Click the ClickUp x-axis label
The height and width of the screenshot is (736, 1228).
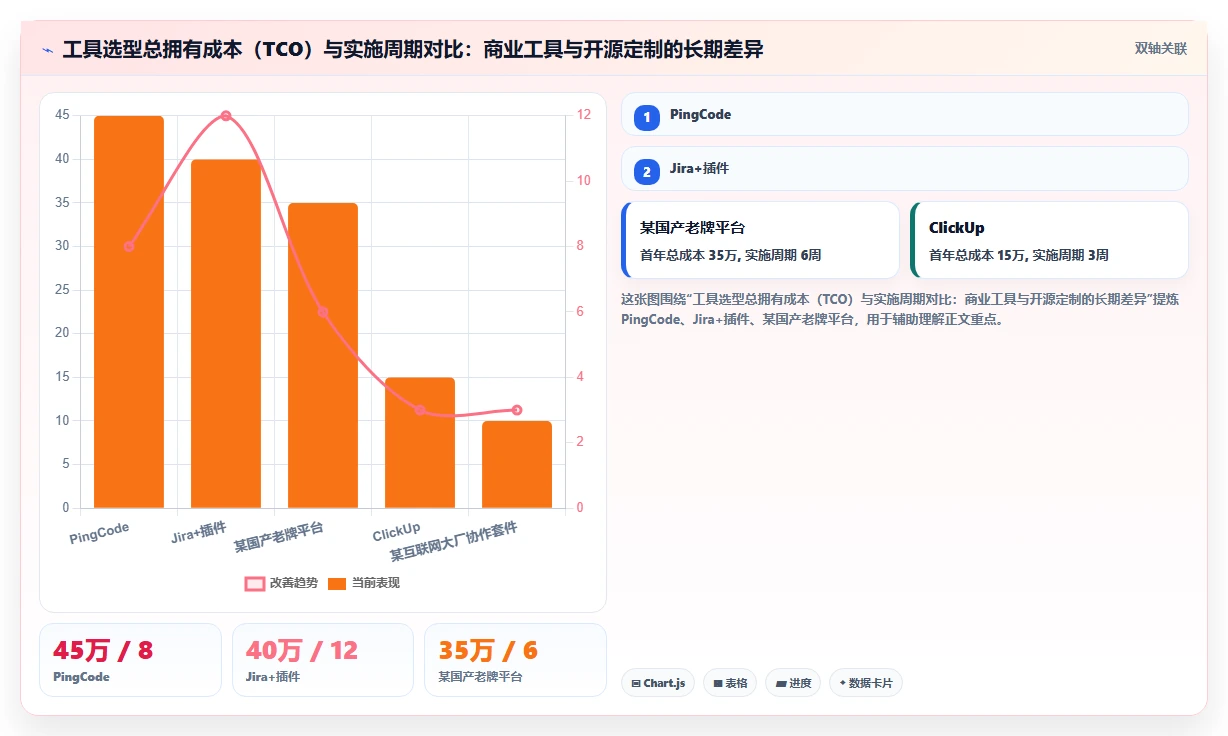(397, 531)
